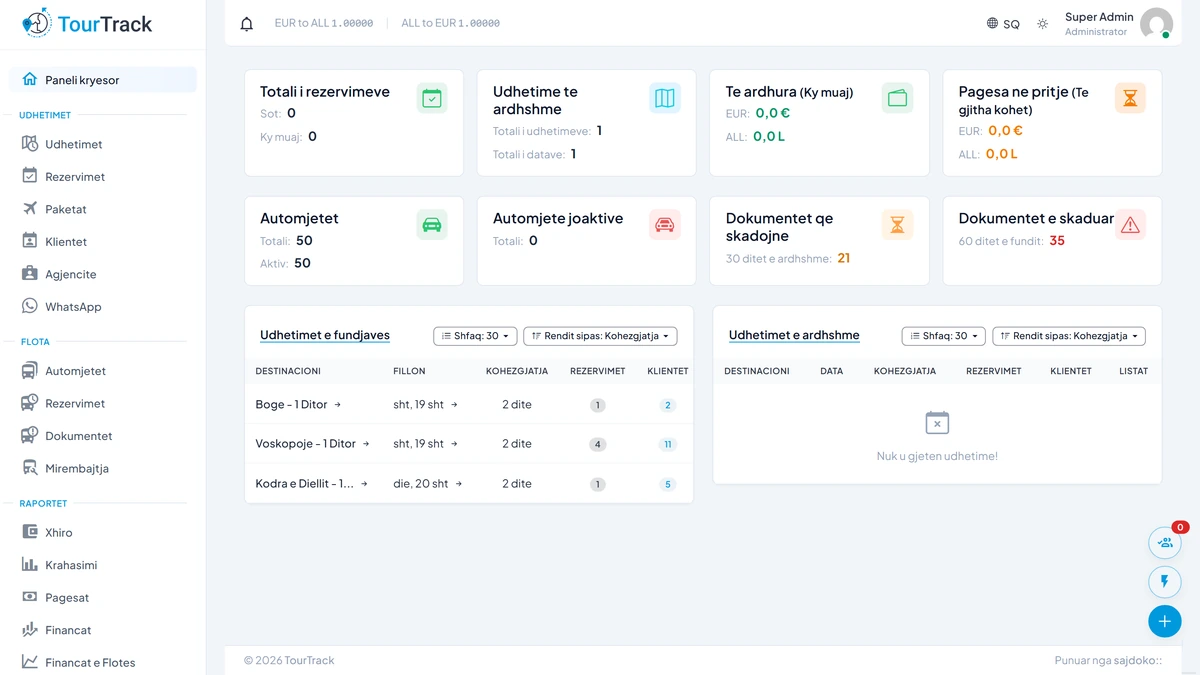
Task: Click Financat sidebar icon
Action: [30, 630]
